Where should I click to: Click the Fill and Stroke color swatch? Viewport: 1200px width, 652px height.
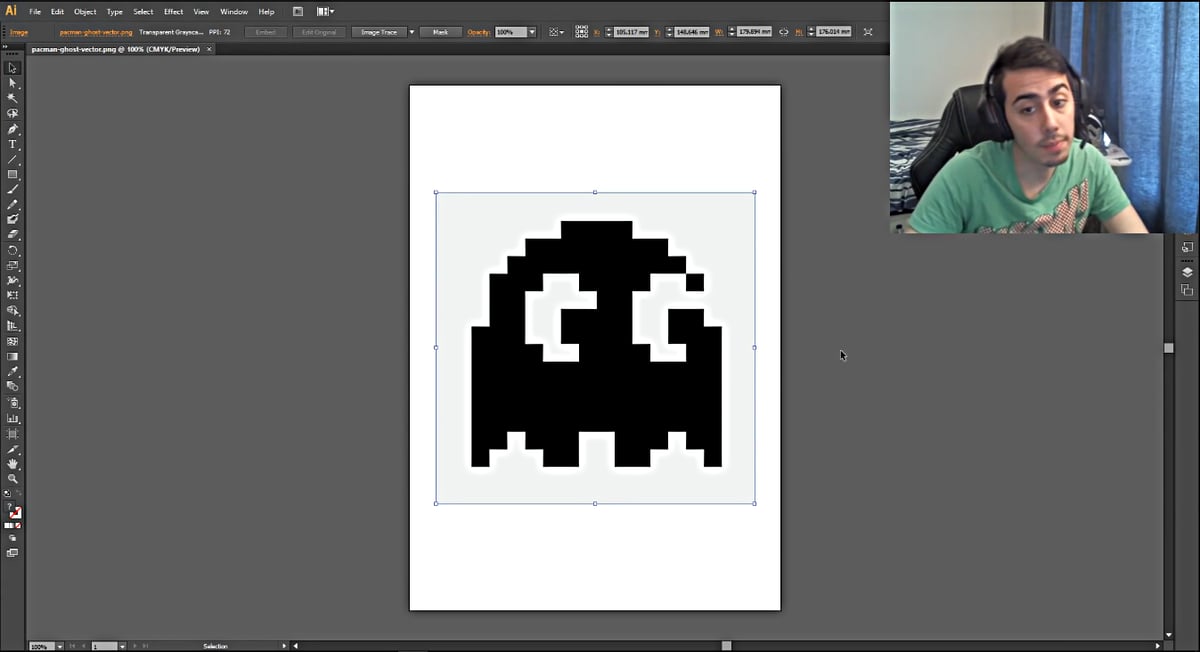tap(13, 510)
